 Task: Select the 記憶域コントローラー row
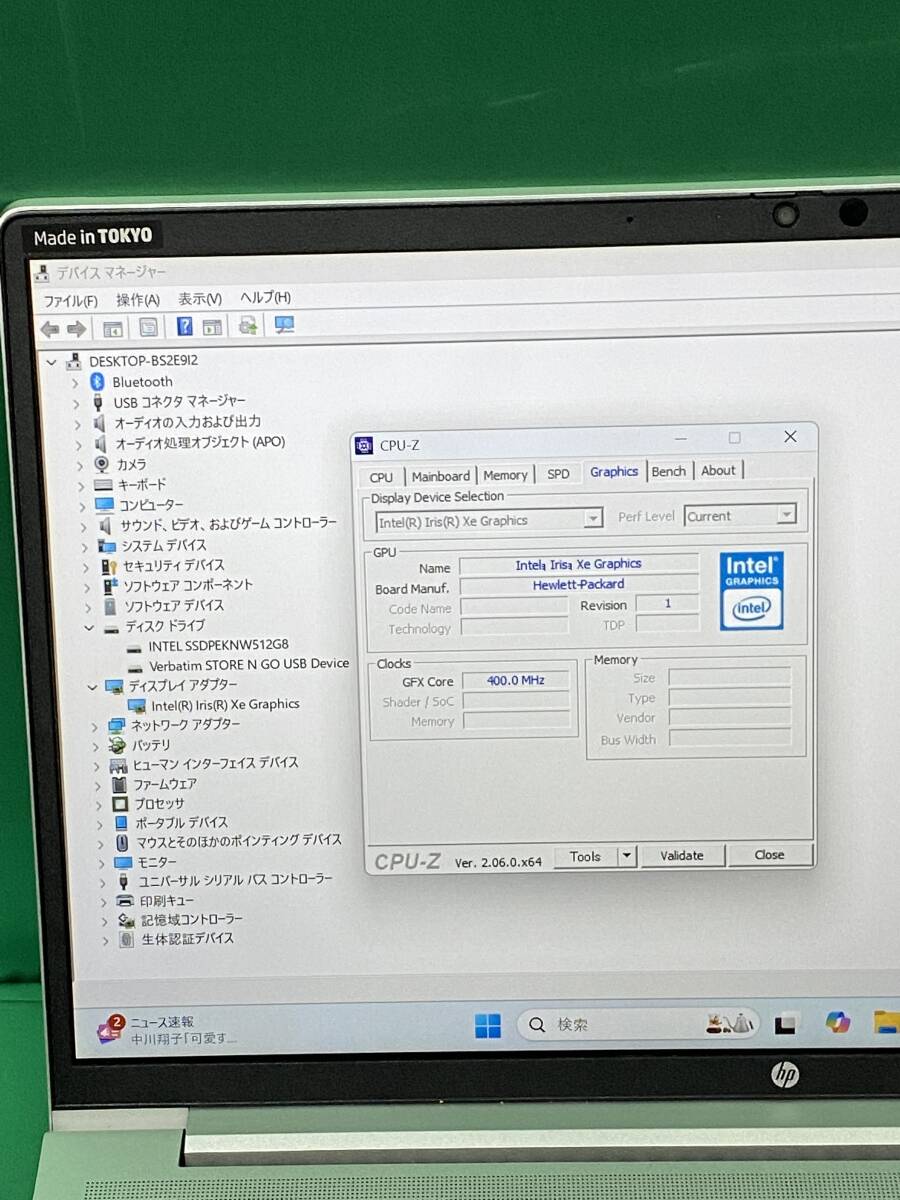coord(191,920)
